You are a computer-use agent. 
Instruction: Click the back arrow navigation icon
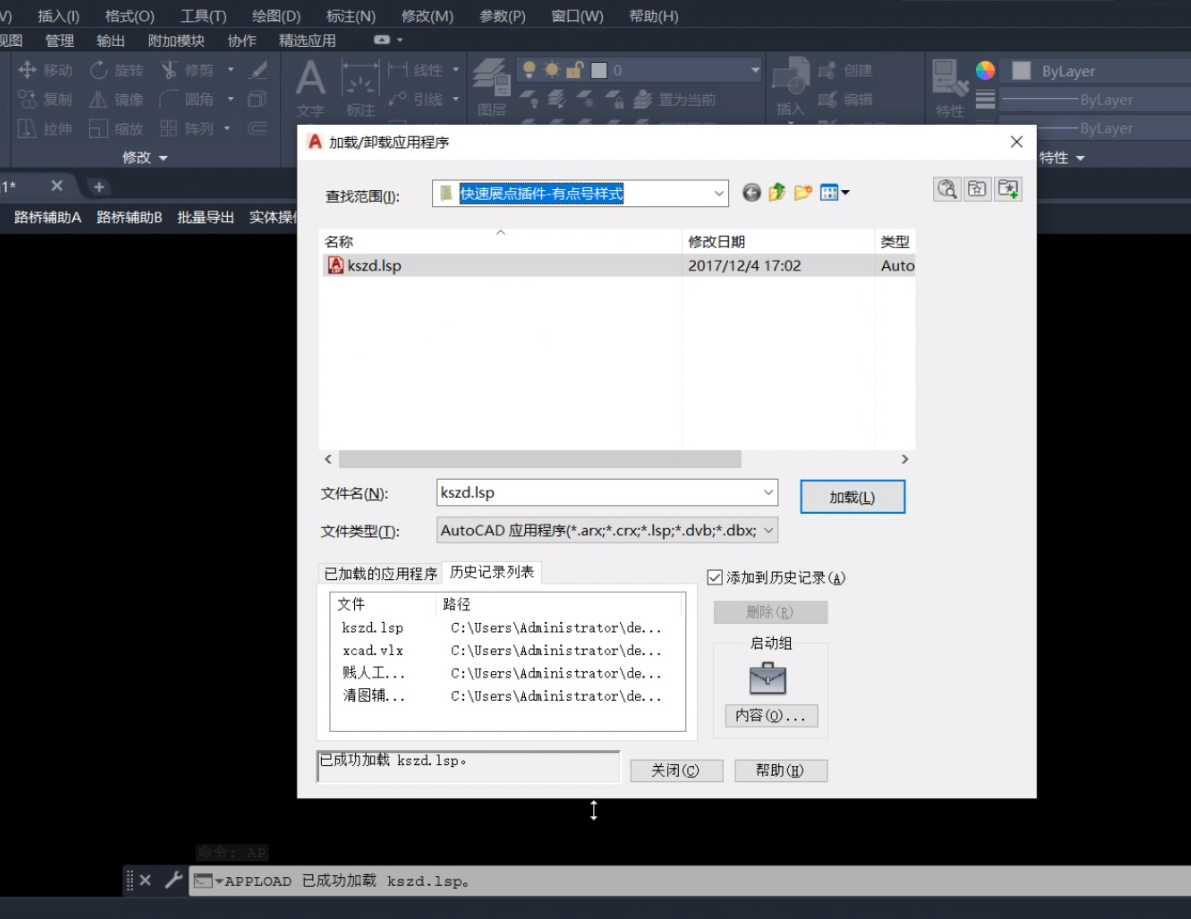coord(752,193)
